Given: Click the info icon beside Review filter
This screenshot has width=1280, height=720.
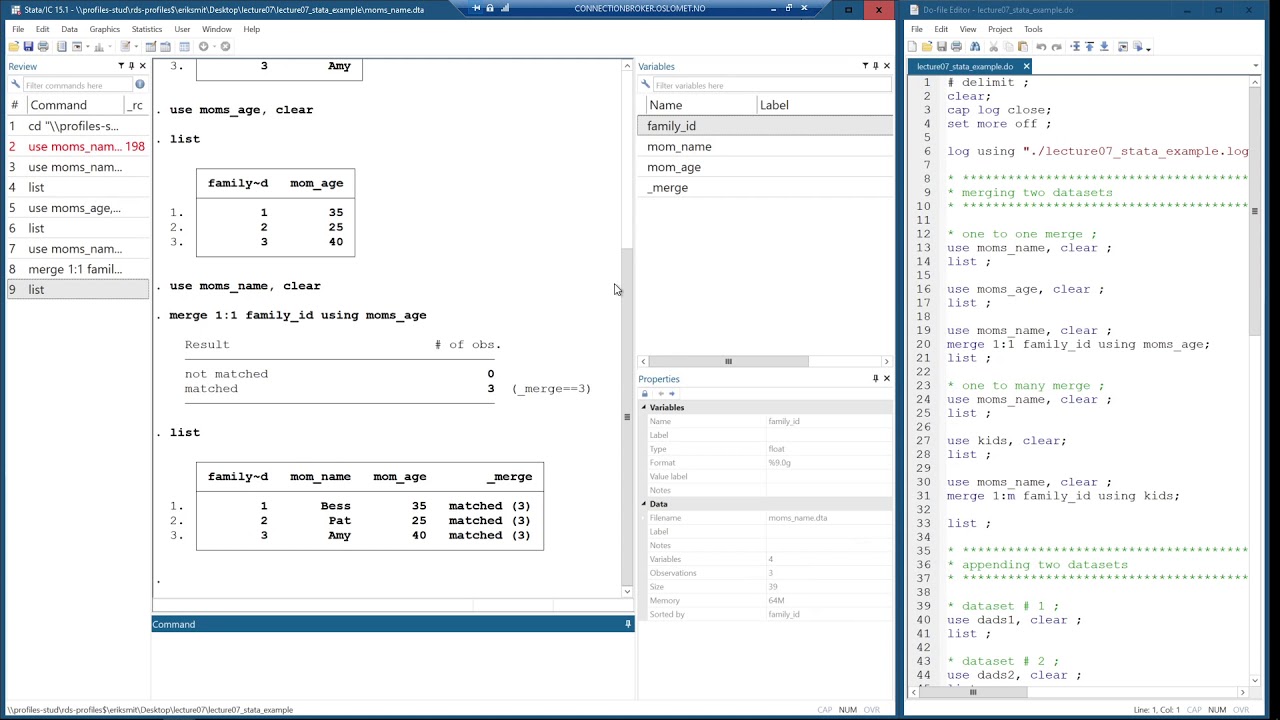Looking at the screenshot, I should click(139, 85).
